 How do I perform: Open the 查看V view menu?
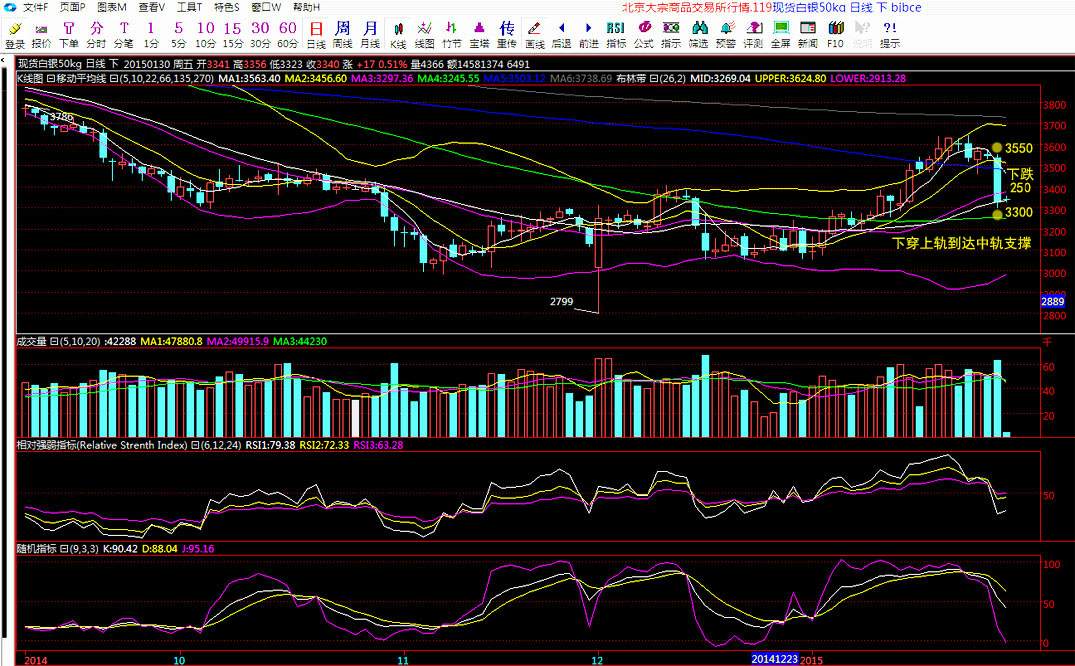coord(152,8)
